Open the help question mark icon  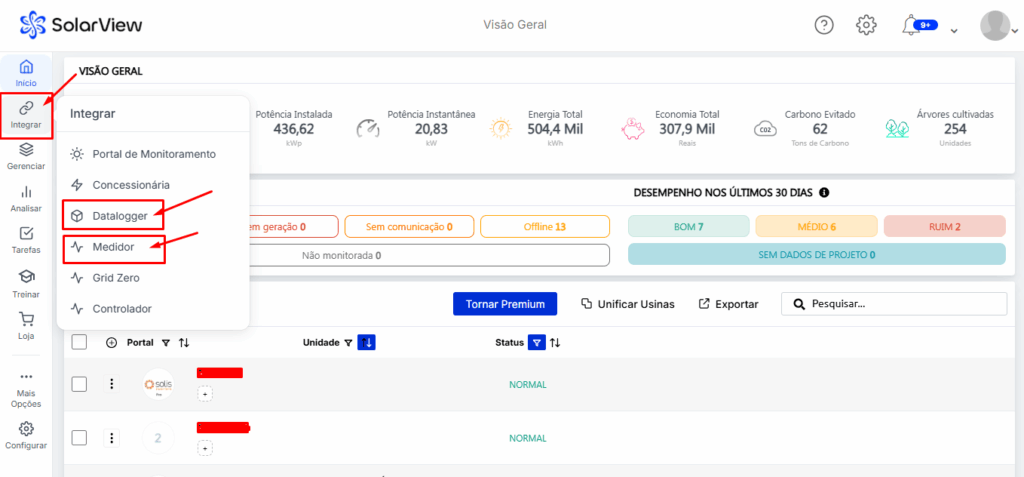tap(824, 25)
